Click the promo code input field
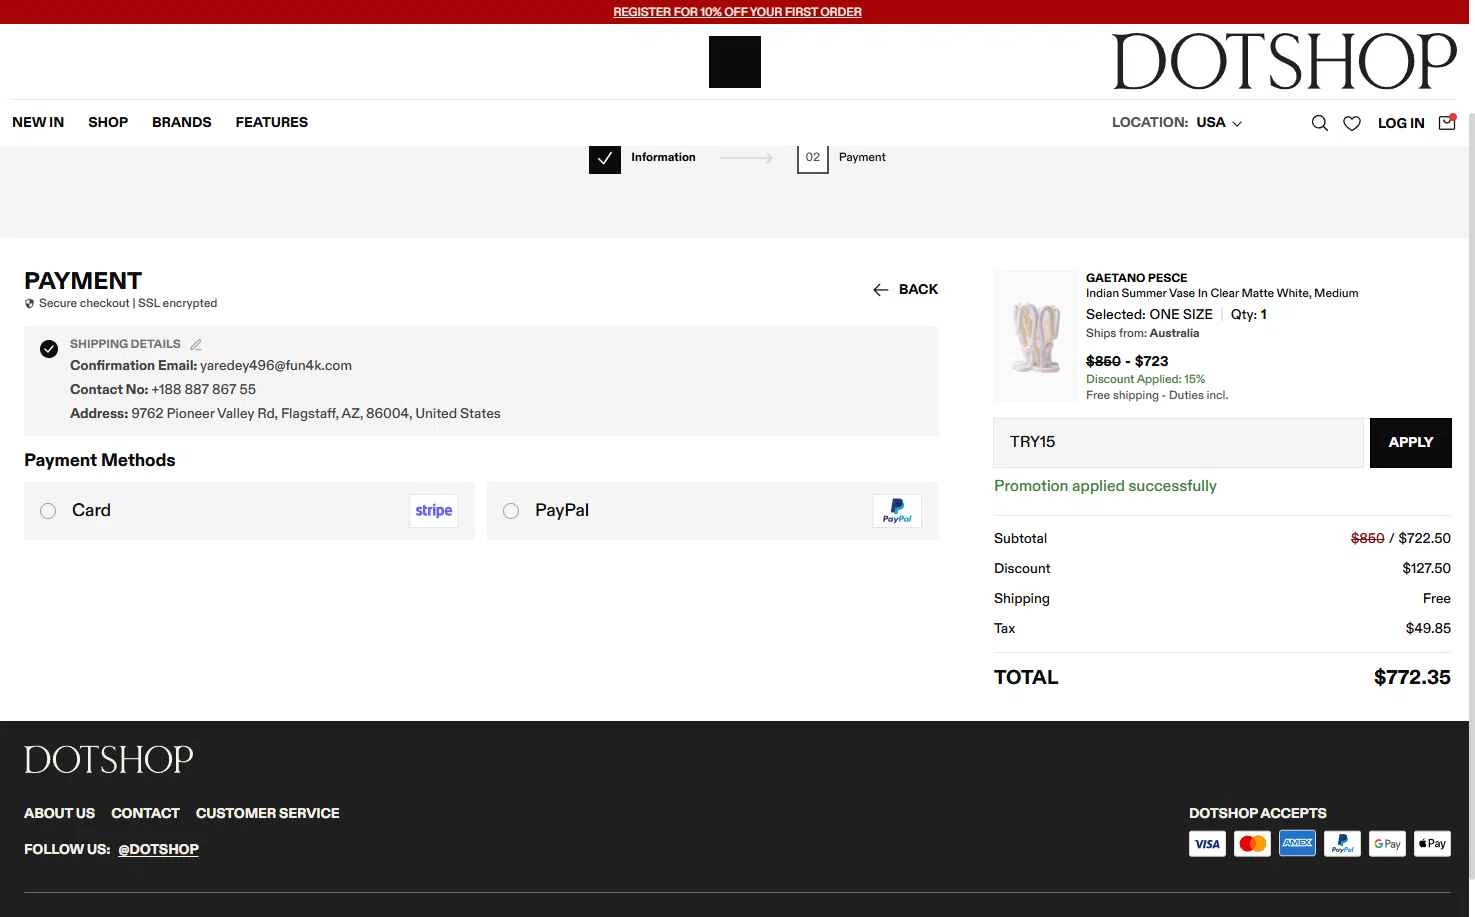1475x917 pixels. 1178,442
